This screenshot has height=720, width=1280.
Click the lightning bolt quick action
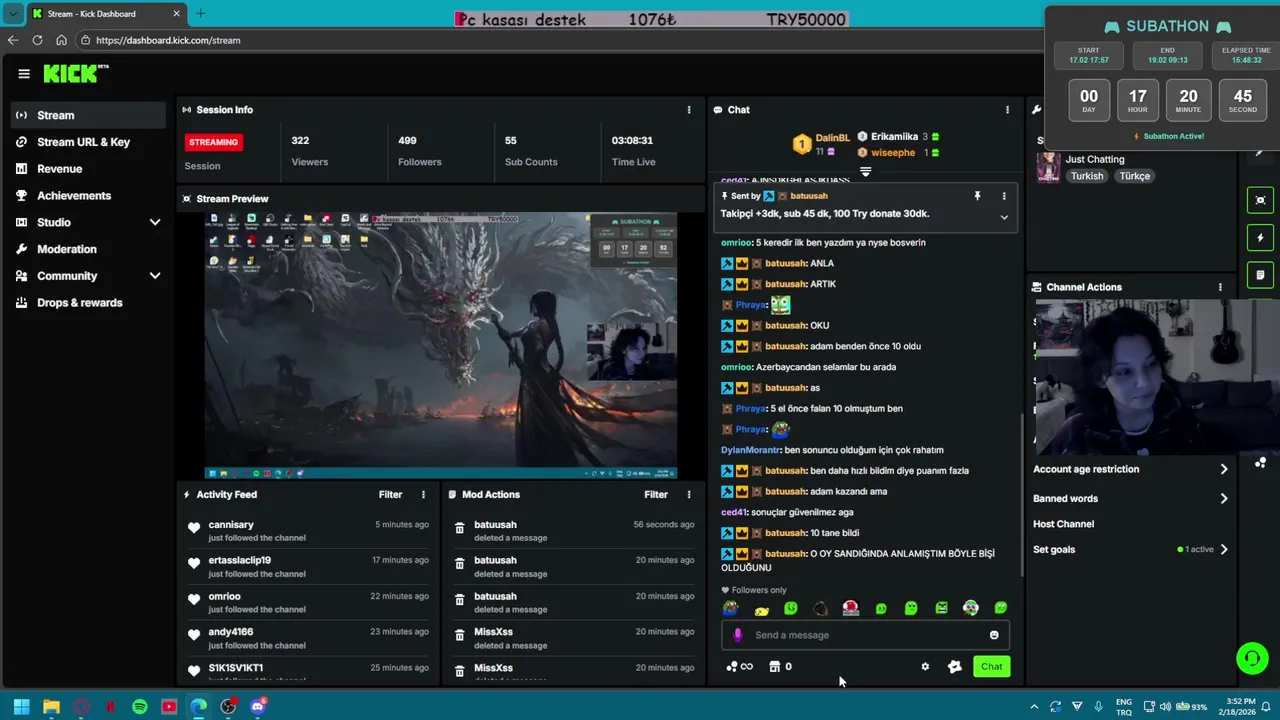[1260, 238]
